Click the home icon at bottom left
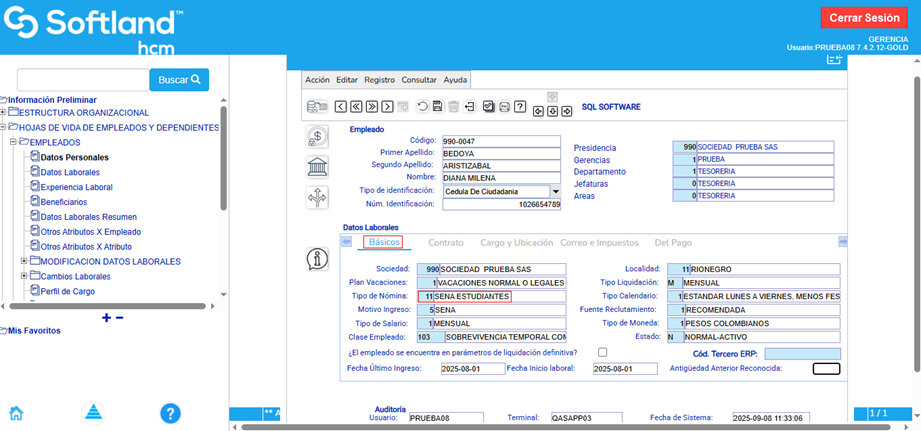This screenshot has width=921, height=431. coord(16,413)
